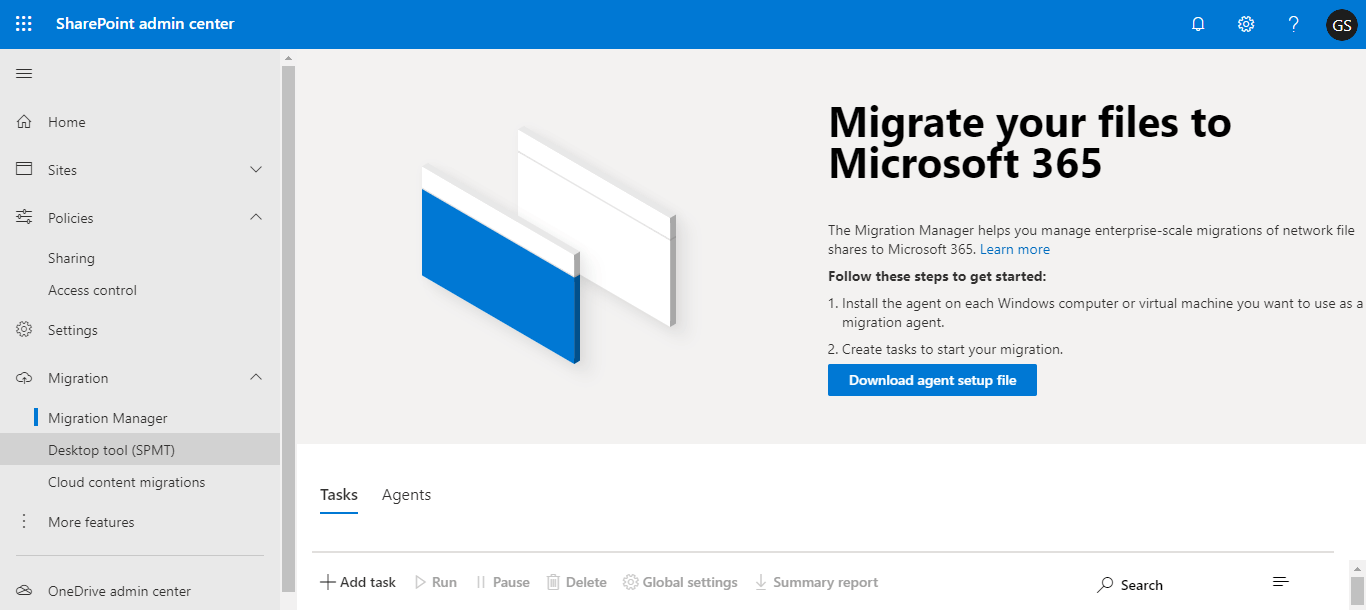Open the app launcher waffle icon

tap(24, 24)
